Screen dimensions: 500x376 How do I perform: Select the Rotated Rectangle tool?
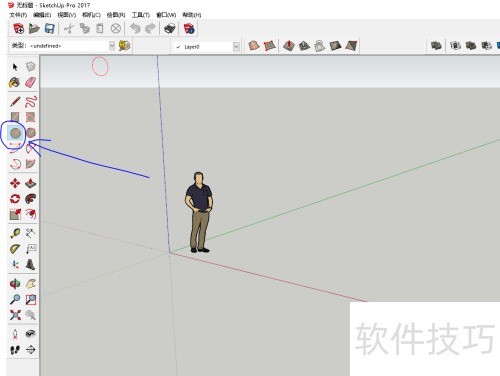coord(30,117)
